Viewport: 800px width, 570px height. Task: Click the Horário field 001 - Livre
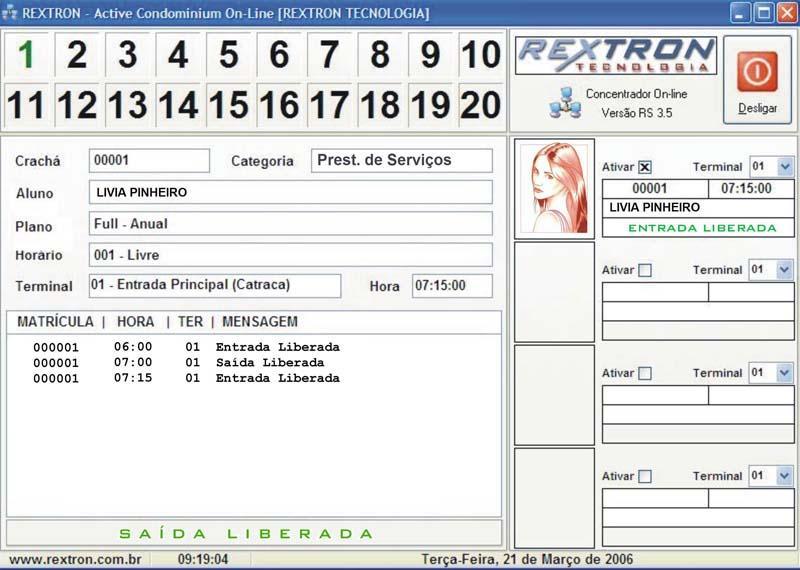(x=290, y=255)
